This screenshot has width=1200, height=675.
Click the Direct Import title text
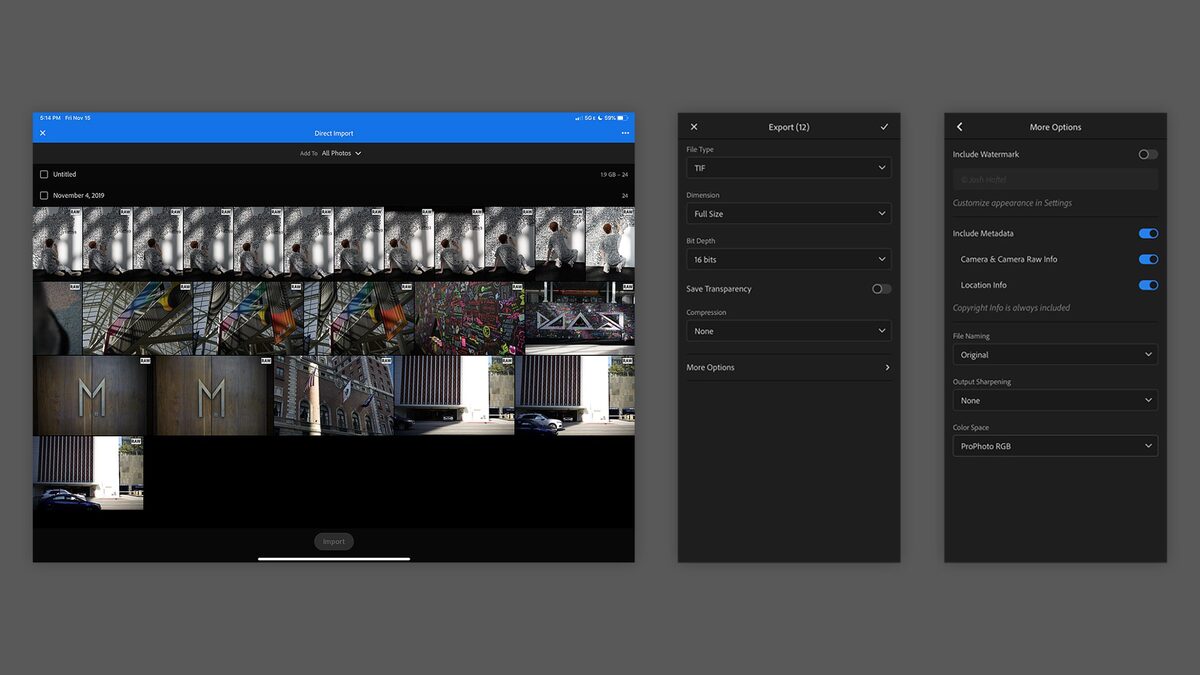click(x=334, y=133)
